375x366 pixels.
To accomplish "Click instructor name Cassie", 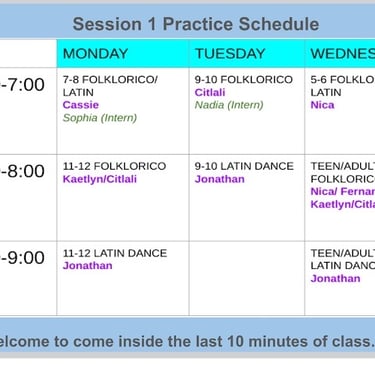I will 81,105.
